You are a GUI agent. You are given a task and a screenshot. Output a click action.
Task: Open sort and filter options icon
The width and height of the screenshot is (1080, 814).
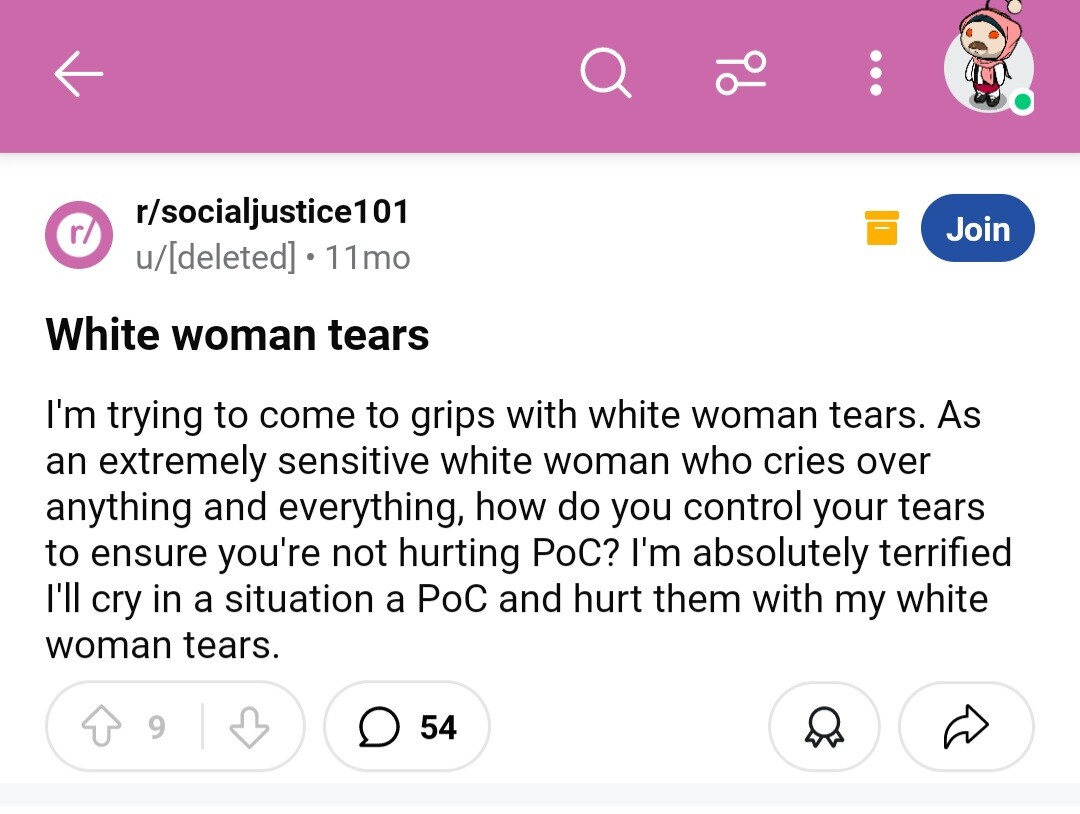coord(741,73)
